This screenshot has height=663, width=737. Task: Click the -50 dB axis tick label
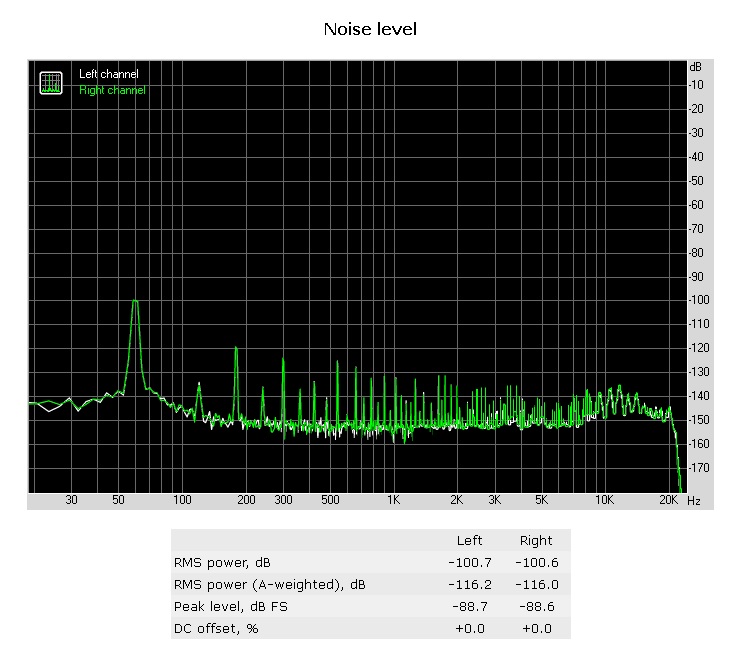[696, 181]
